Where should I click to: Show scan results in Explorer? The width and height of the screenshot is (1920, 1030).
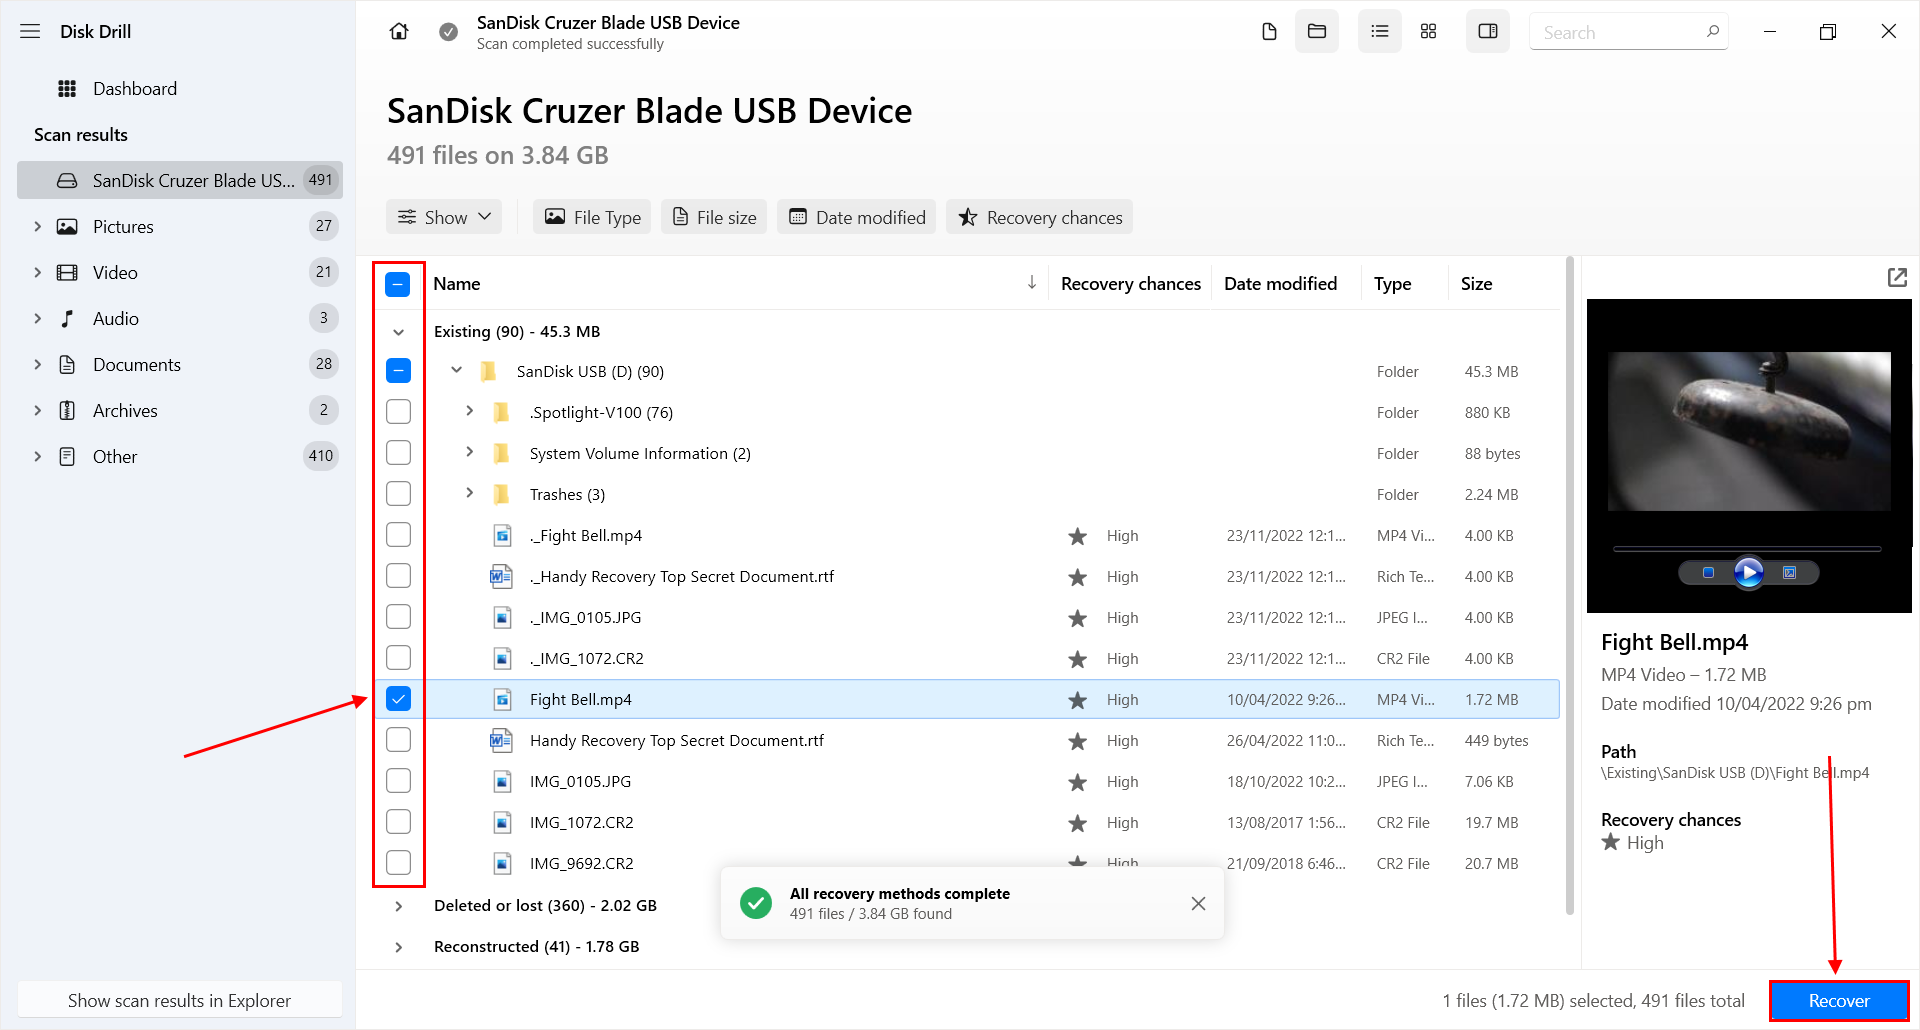pos(180,1000)
